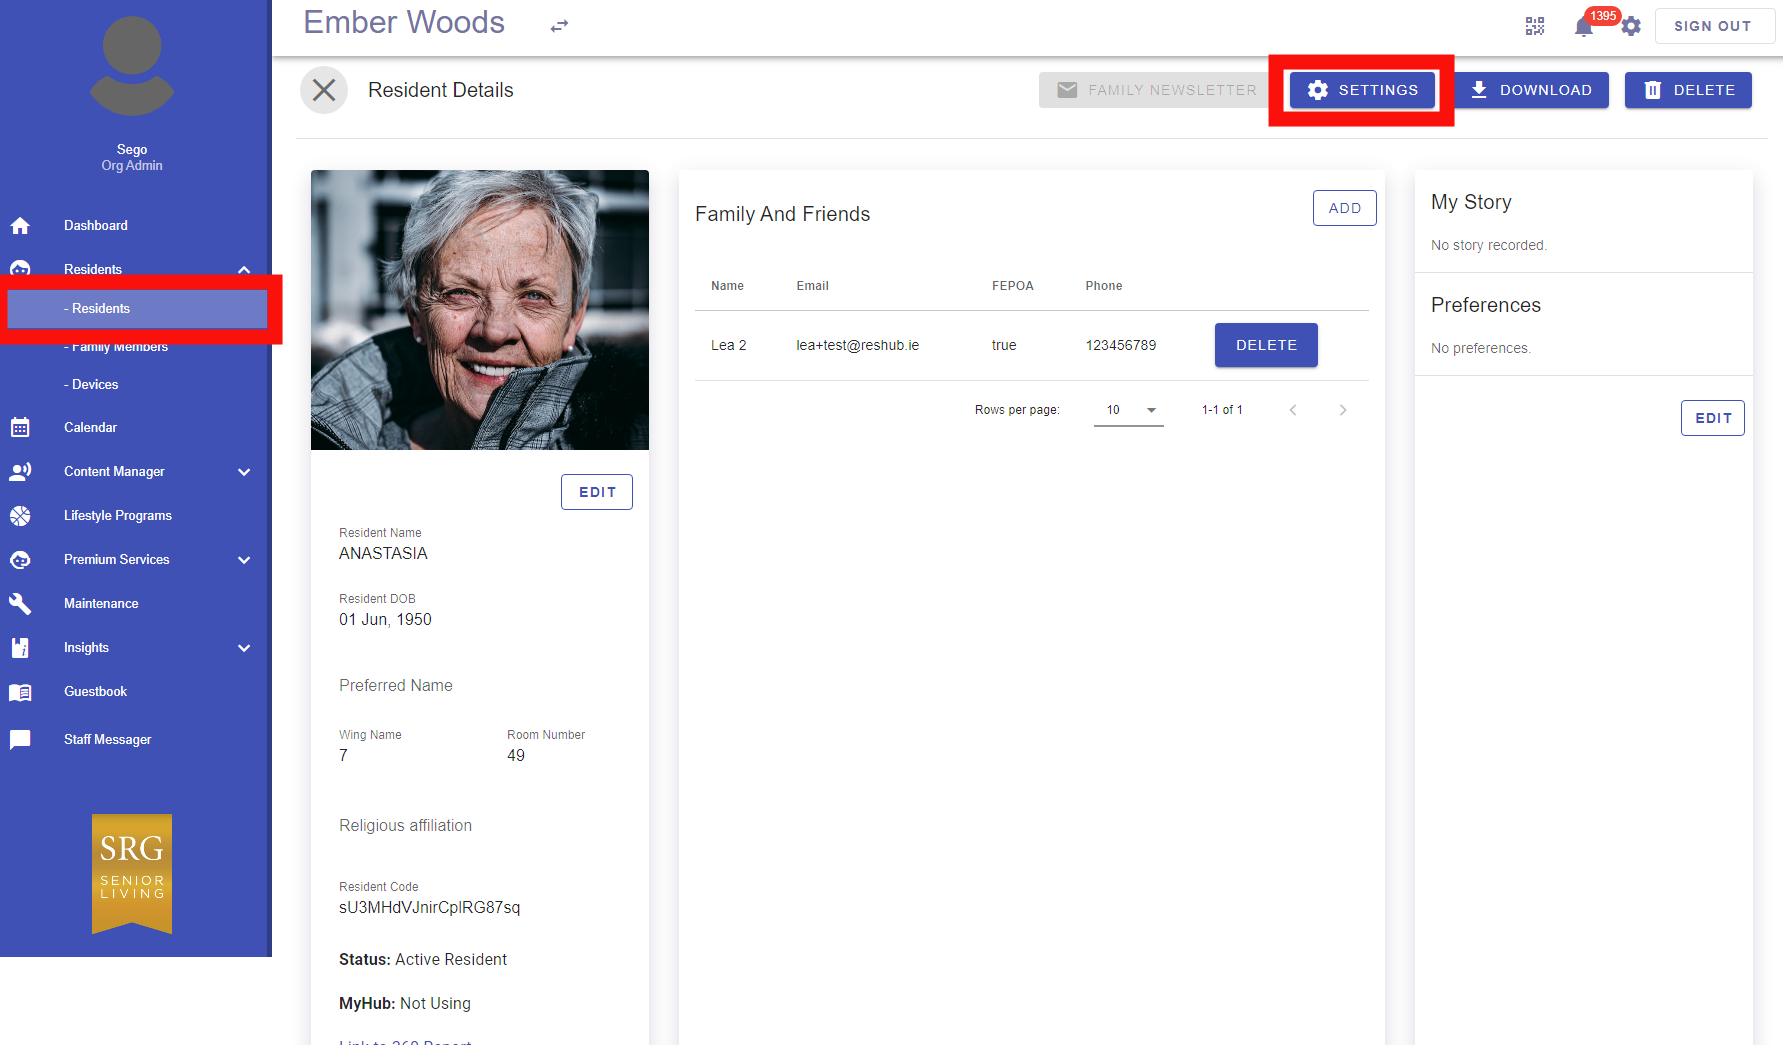Open notifications bell with 1395 badge

pyautogui.click(x=1584, y=26)
